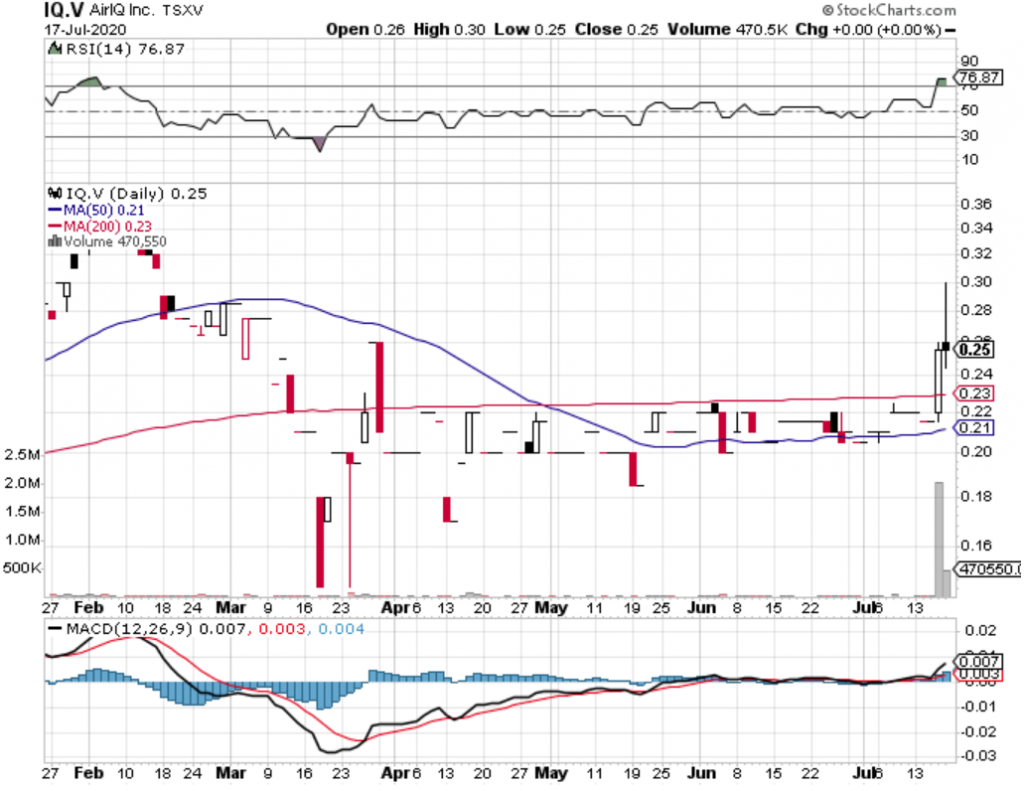The width and height of the screenshot is (1024, 791).
Task: Click the MACD 0.007 value tag
Action: pyautogui.click(x=978, y=662)
